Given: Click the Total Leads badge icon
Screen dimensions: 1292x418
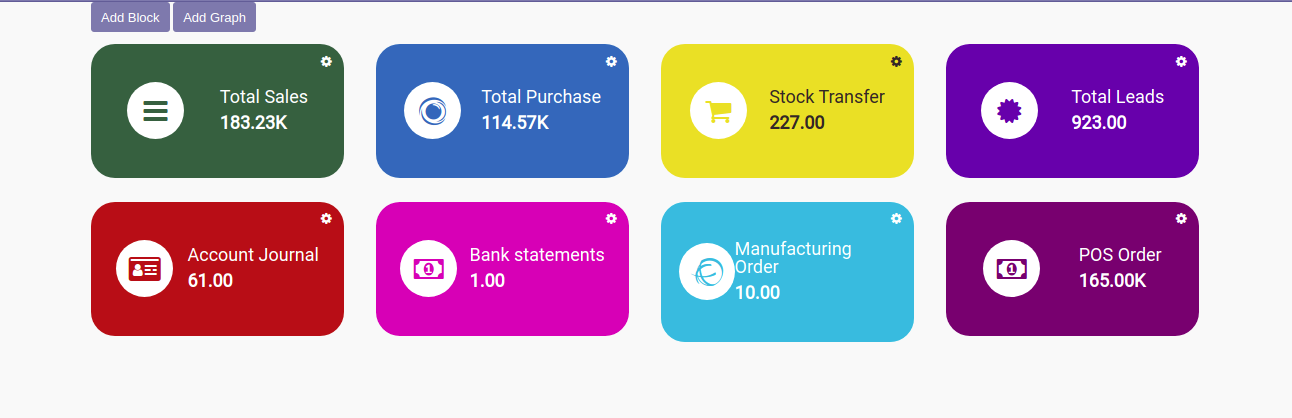Looking at the screenshot, I should point(1009,110).
